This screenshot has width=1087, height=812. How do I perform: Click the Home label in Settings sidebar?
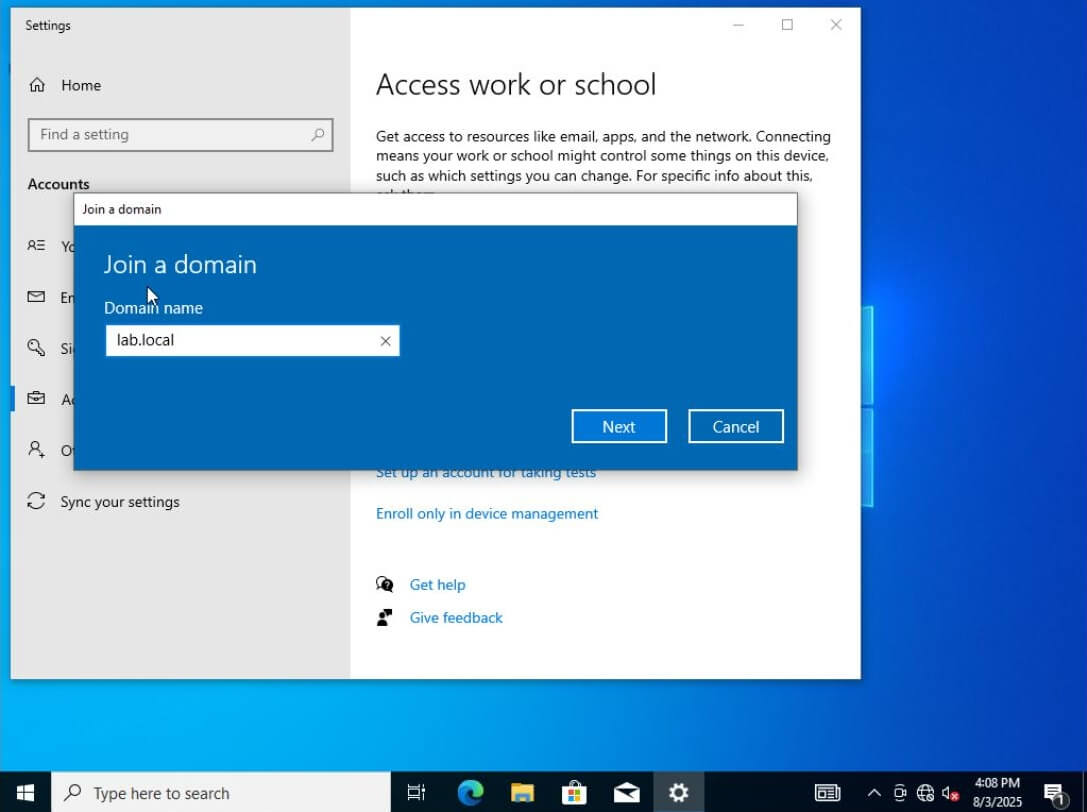point(81,85)
